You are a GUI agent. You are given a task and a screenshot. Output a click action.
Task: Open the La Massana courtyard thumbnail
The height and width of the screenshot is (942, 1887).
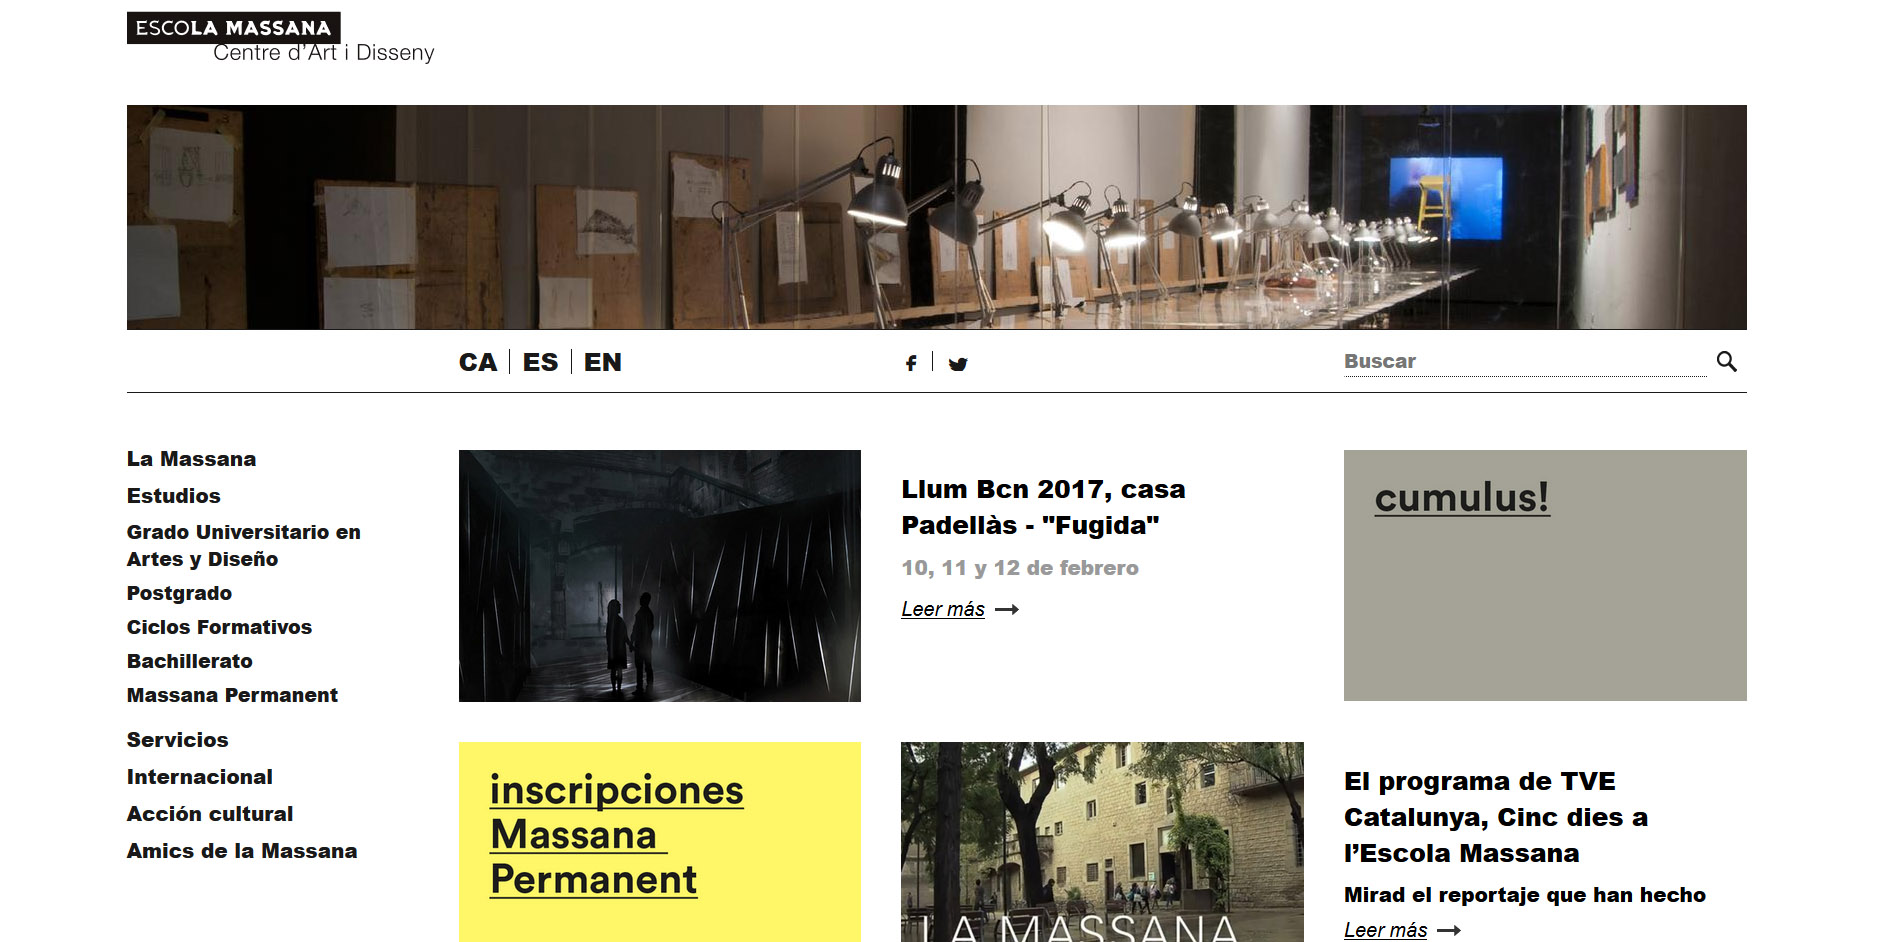point(1102,842)
